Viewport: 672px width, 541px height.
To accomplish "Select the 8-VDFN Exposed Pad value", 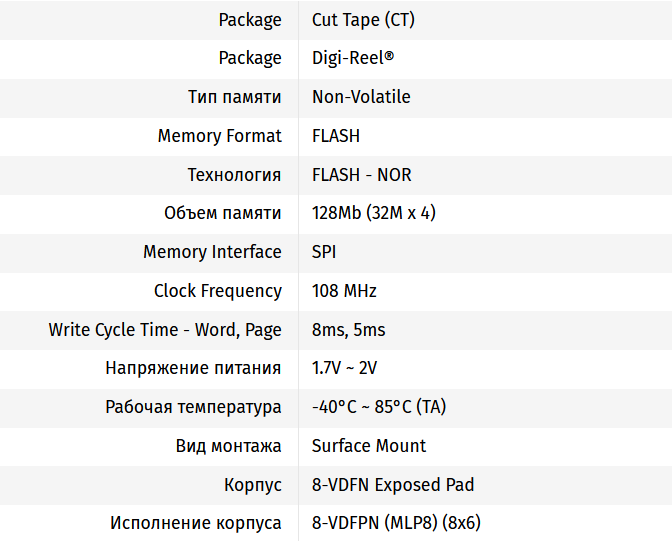I will [x=393, y=485].
